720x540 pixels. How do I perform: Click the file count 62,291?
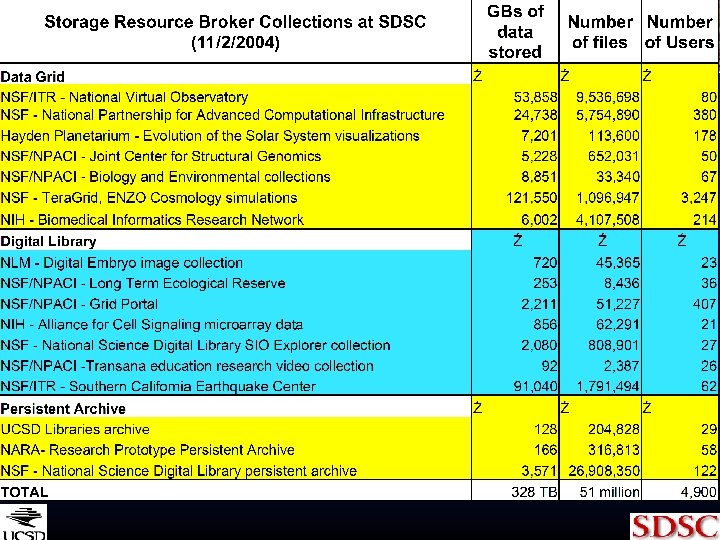point(618,325)
